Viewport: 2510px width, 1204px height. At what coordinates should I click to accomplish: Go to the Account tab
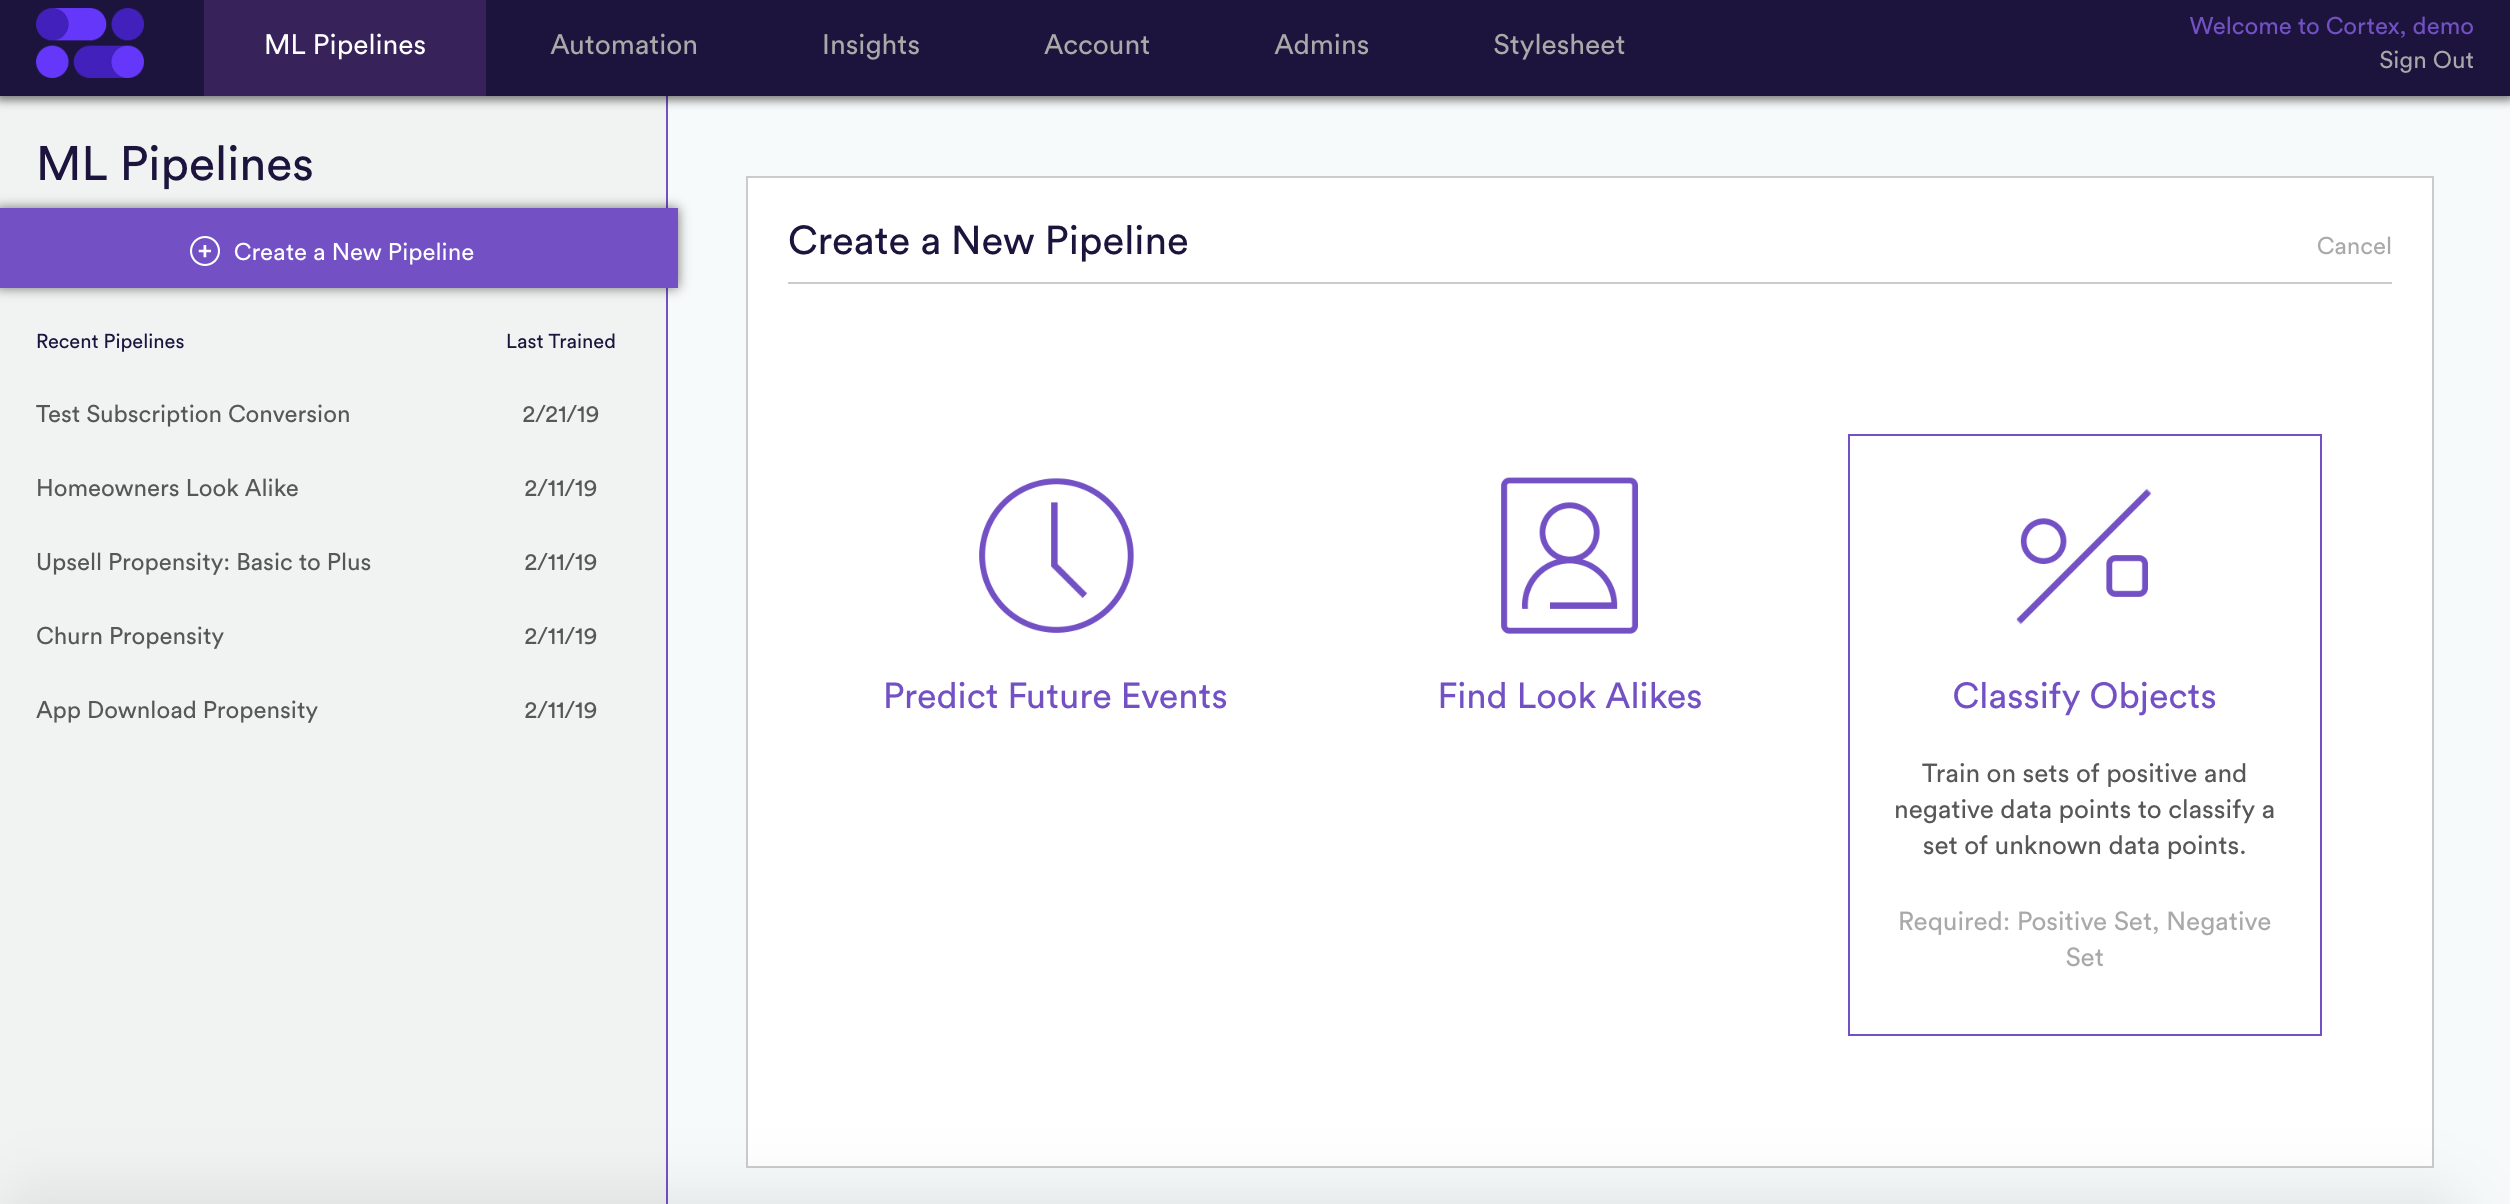[1097, 45]
